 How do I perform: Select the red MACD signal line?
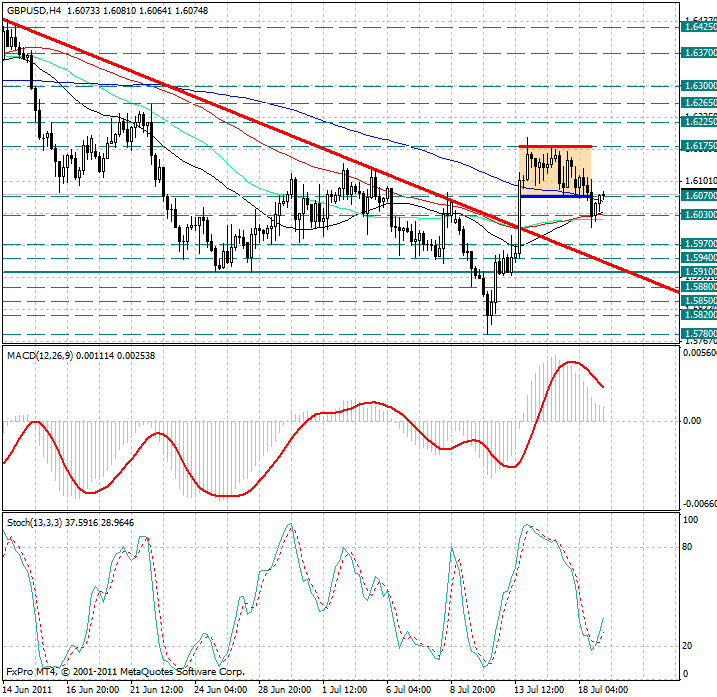pyautogui.click(x=303, y=429)
